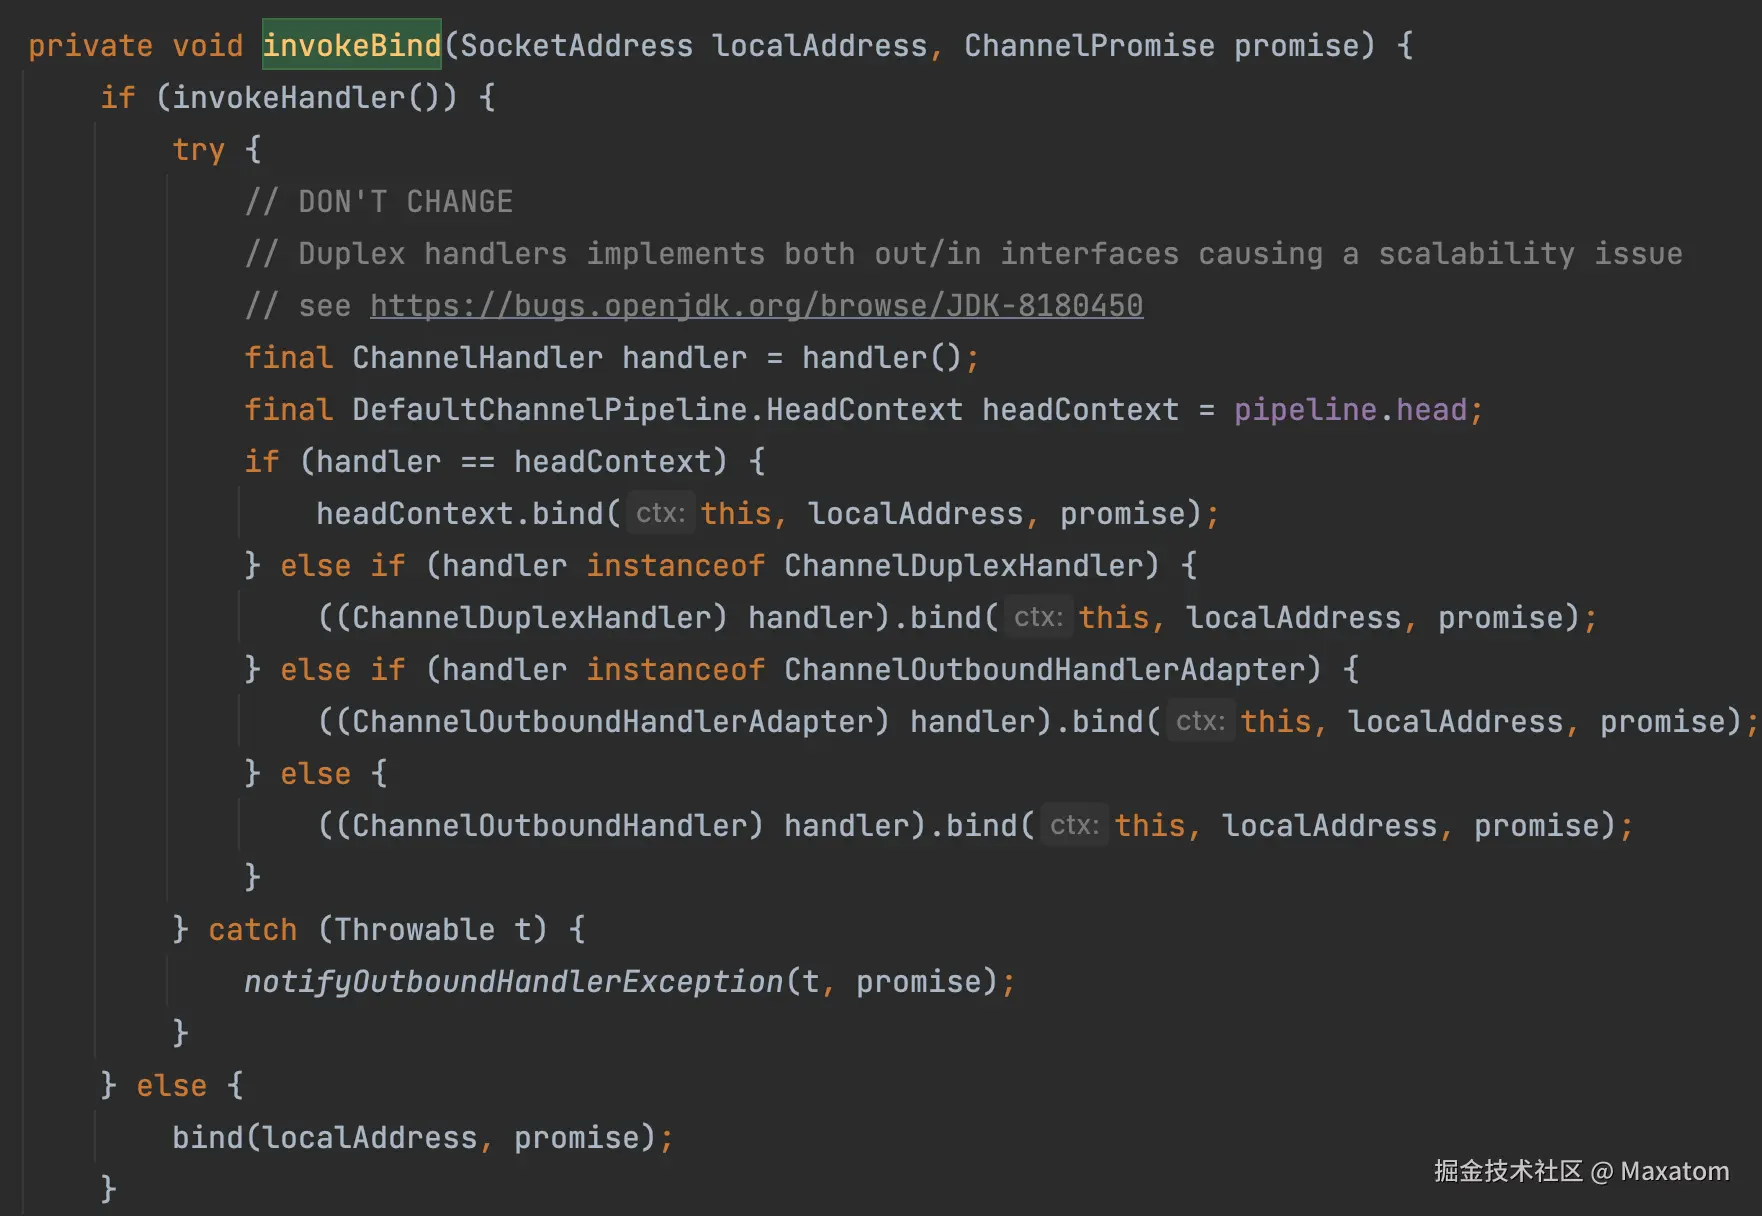Viewport: 1762px width, 1216px height.
Task: Click the ctx: hint on the (ChannelDuplexHandler) cast line
Action: [1038, 618]
